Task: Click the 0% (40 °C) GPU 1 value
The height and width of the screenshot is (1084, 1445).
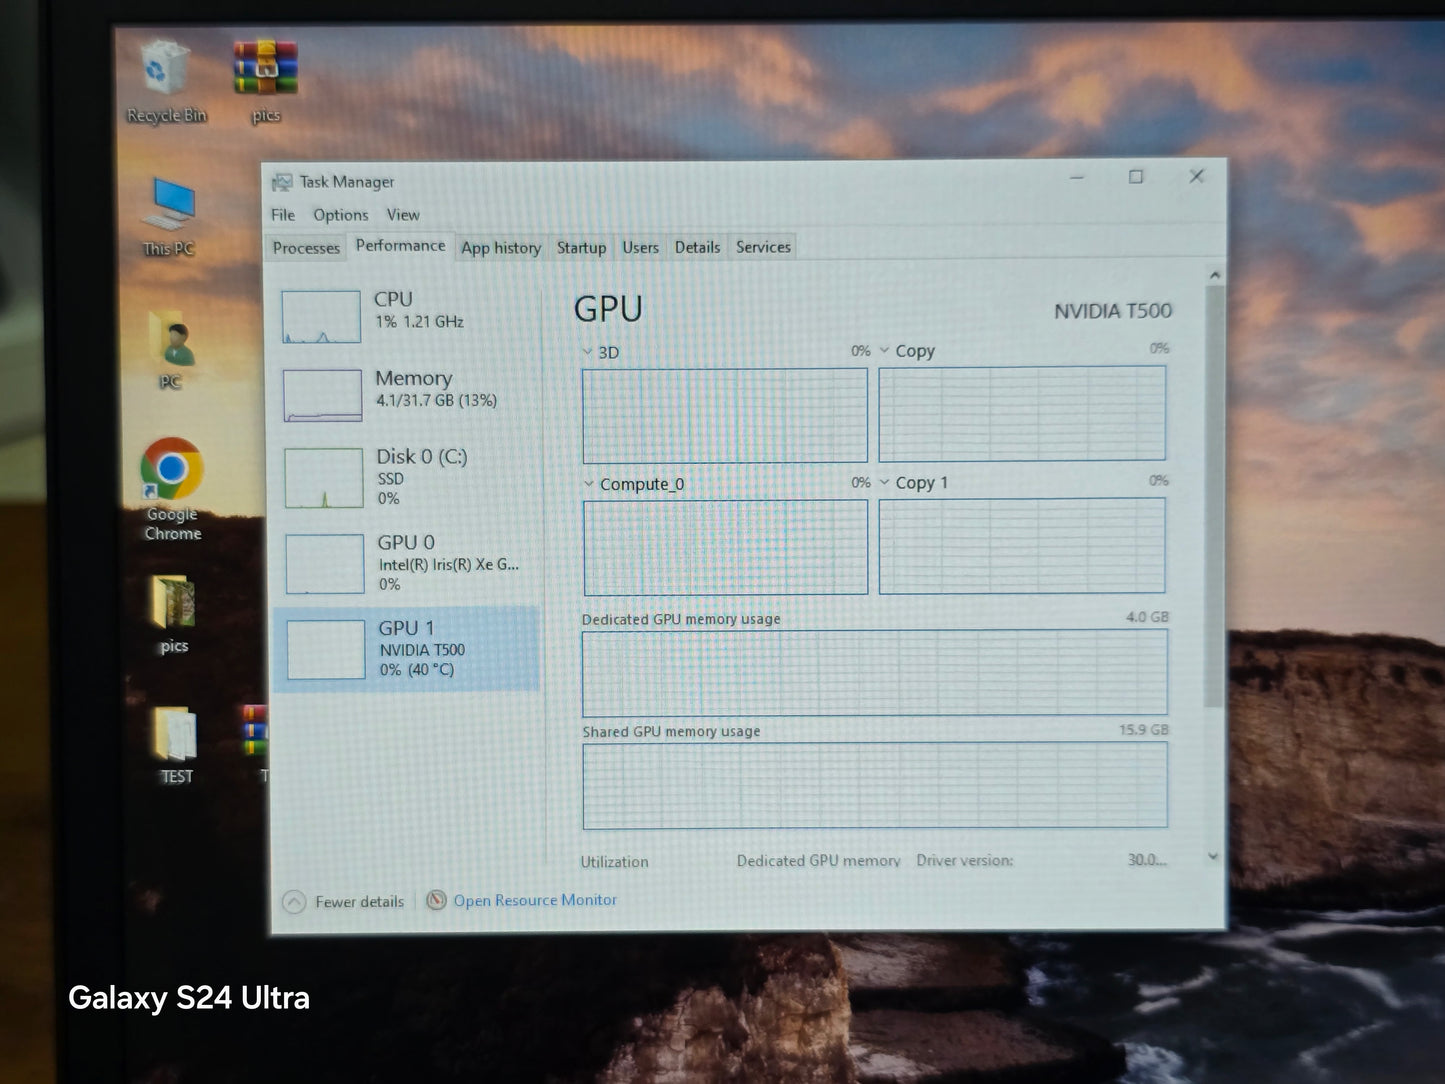Action: coord(417,670)
